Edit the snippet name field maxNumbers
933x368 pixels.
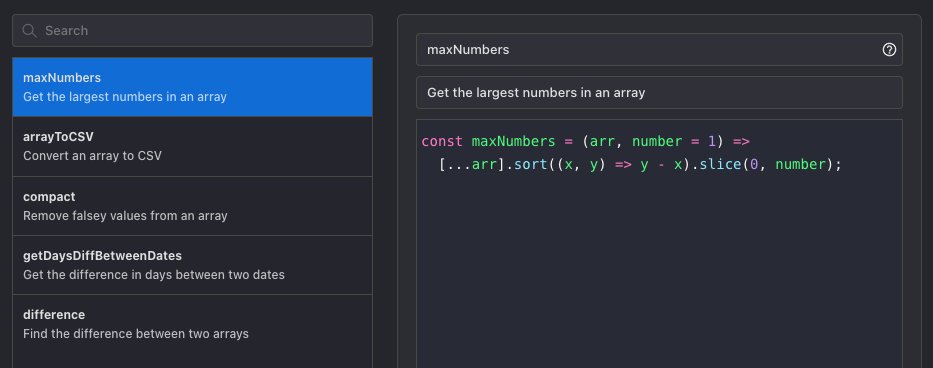pos(659,49)
